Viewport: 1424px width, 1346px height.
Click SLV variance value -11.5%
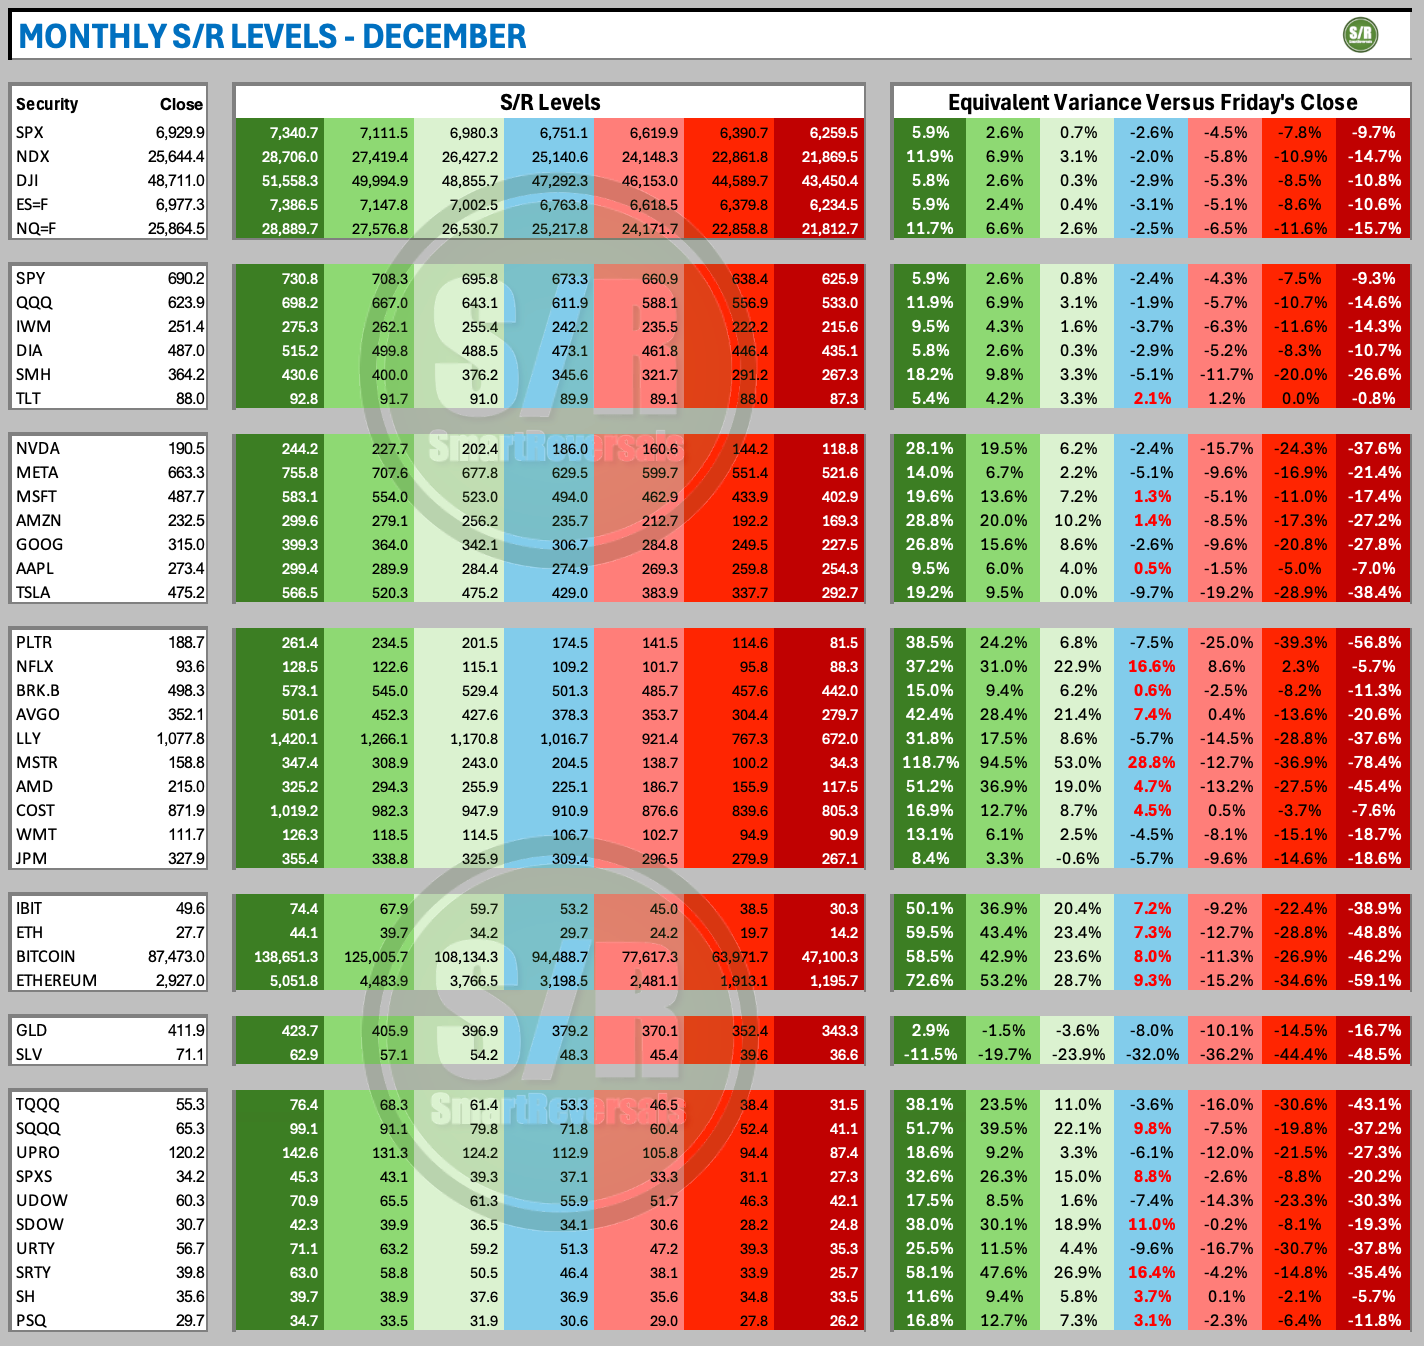[929, 1054]
